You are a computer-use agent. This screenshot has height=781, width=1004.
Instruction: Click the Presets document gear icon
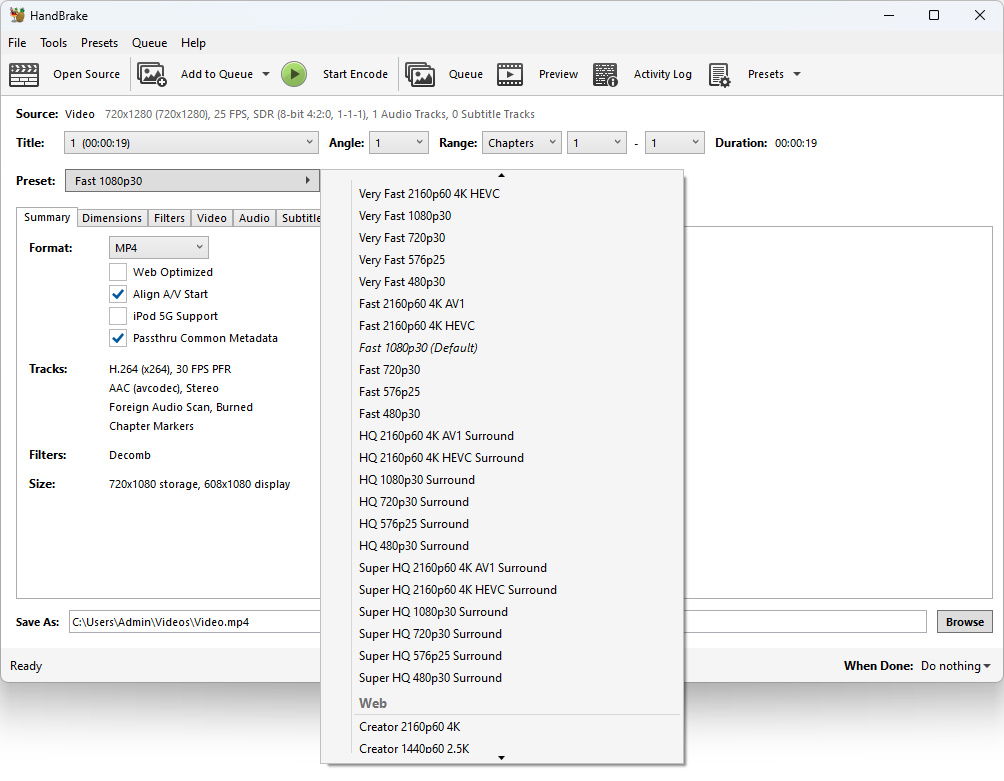(720, 74)
